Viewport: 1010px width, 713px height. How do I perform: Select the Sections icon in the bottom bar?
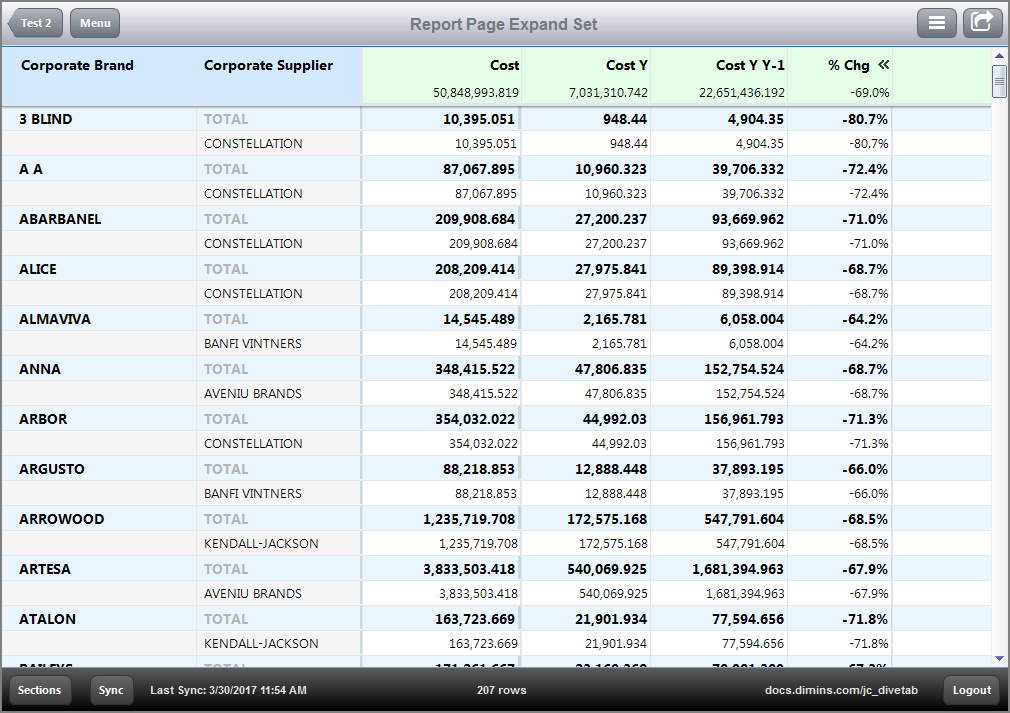[38, 690]
